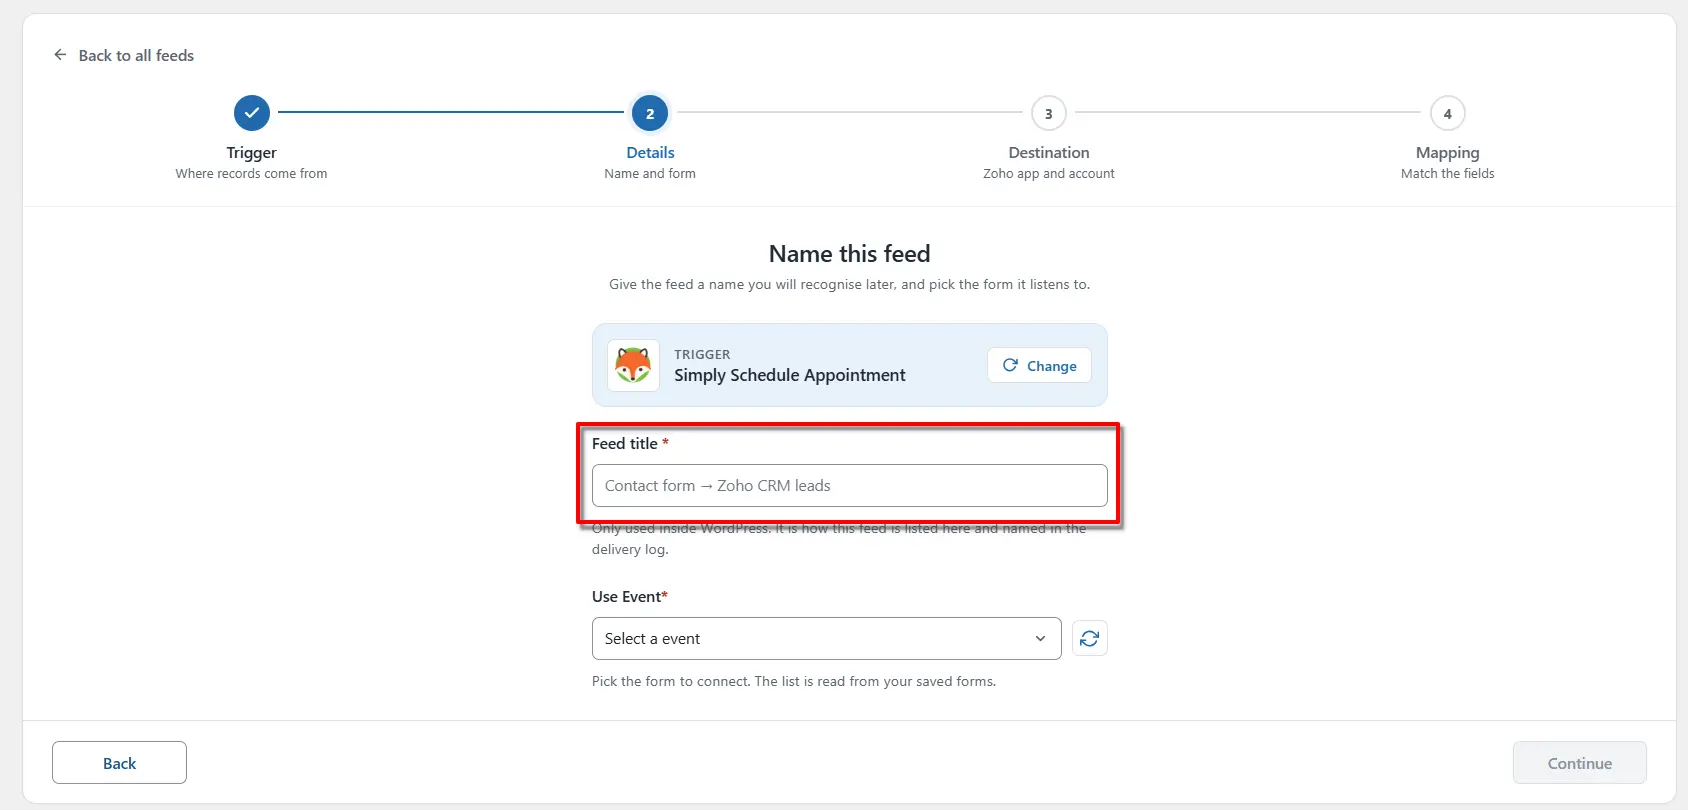
Task: Click the Use Event field label
Action: [630, 597]
